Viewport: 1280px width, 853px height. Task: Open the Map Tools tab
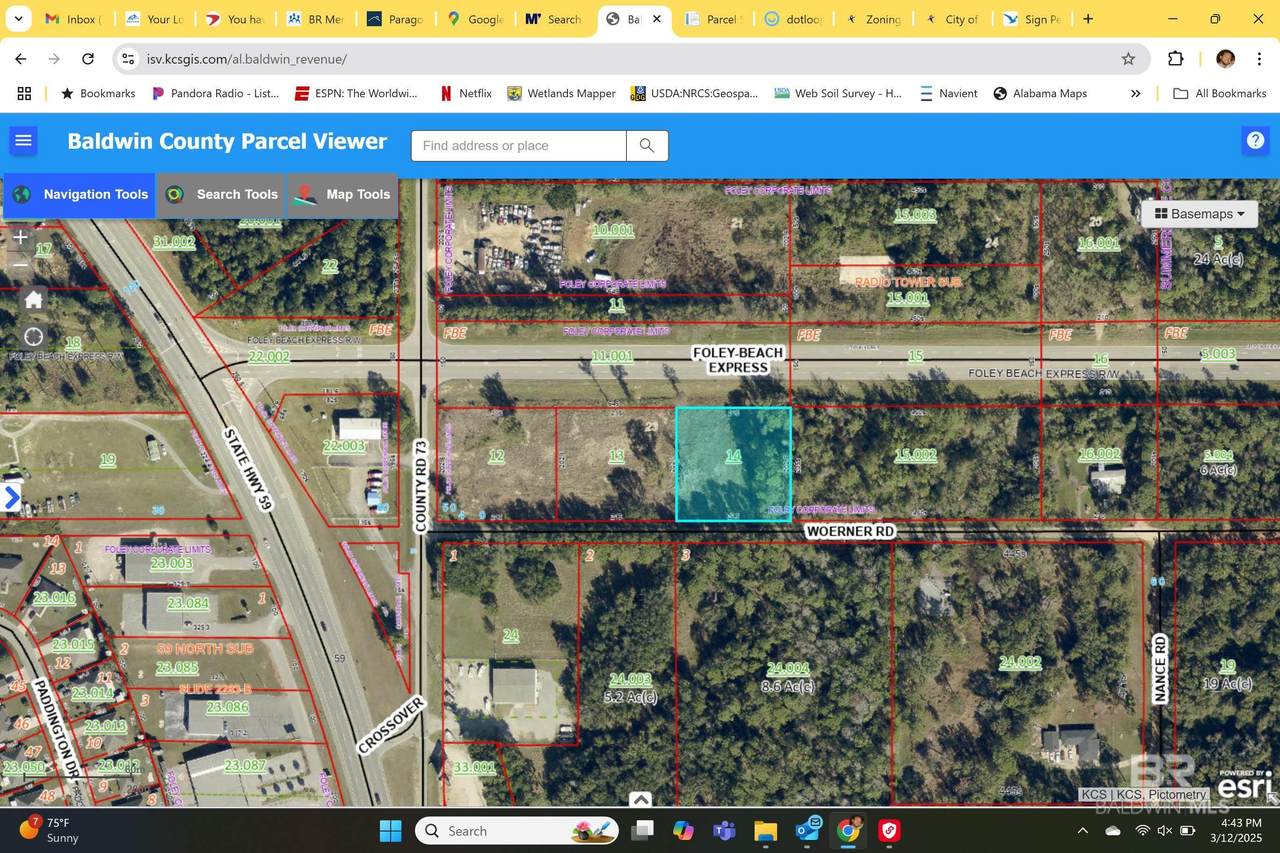pyautogui.click(x=343, y=195)
